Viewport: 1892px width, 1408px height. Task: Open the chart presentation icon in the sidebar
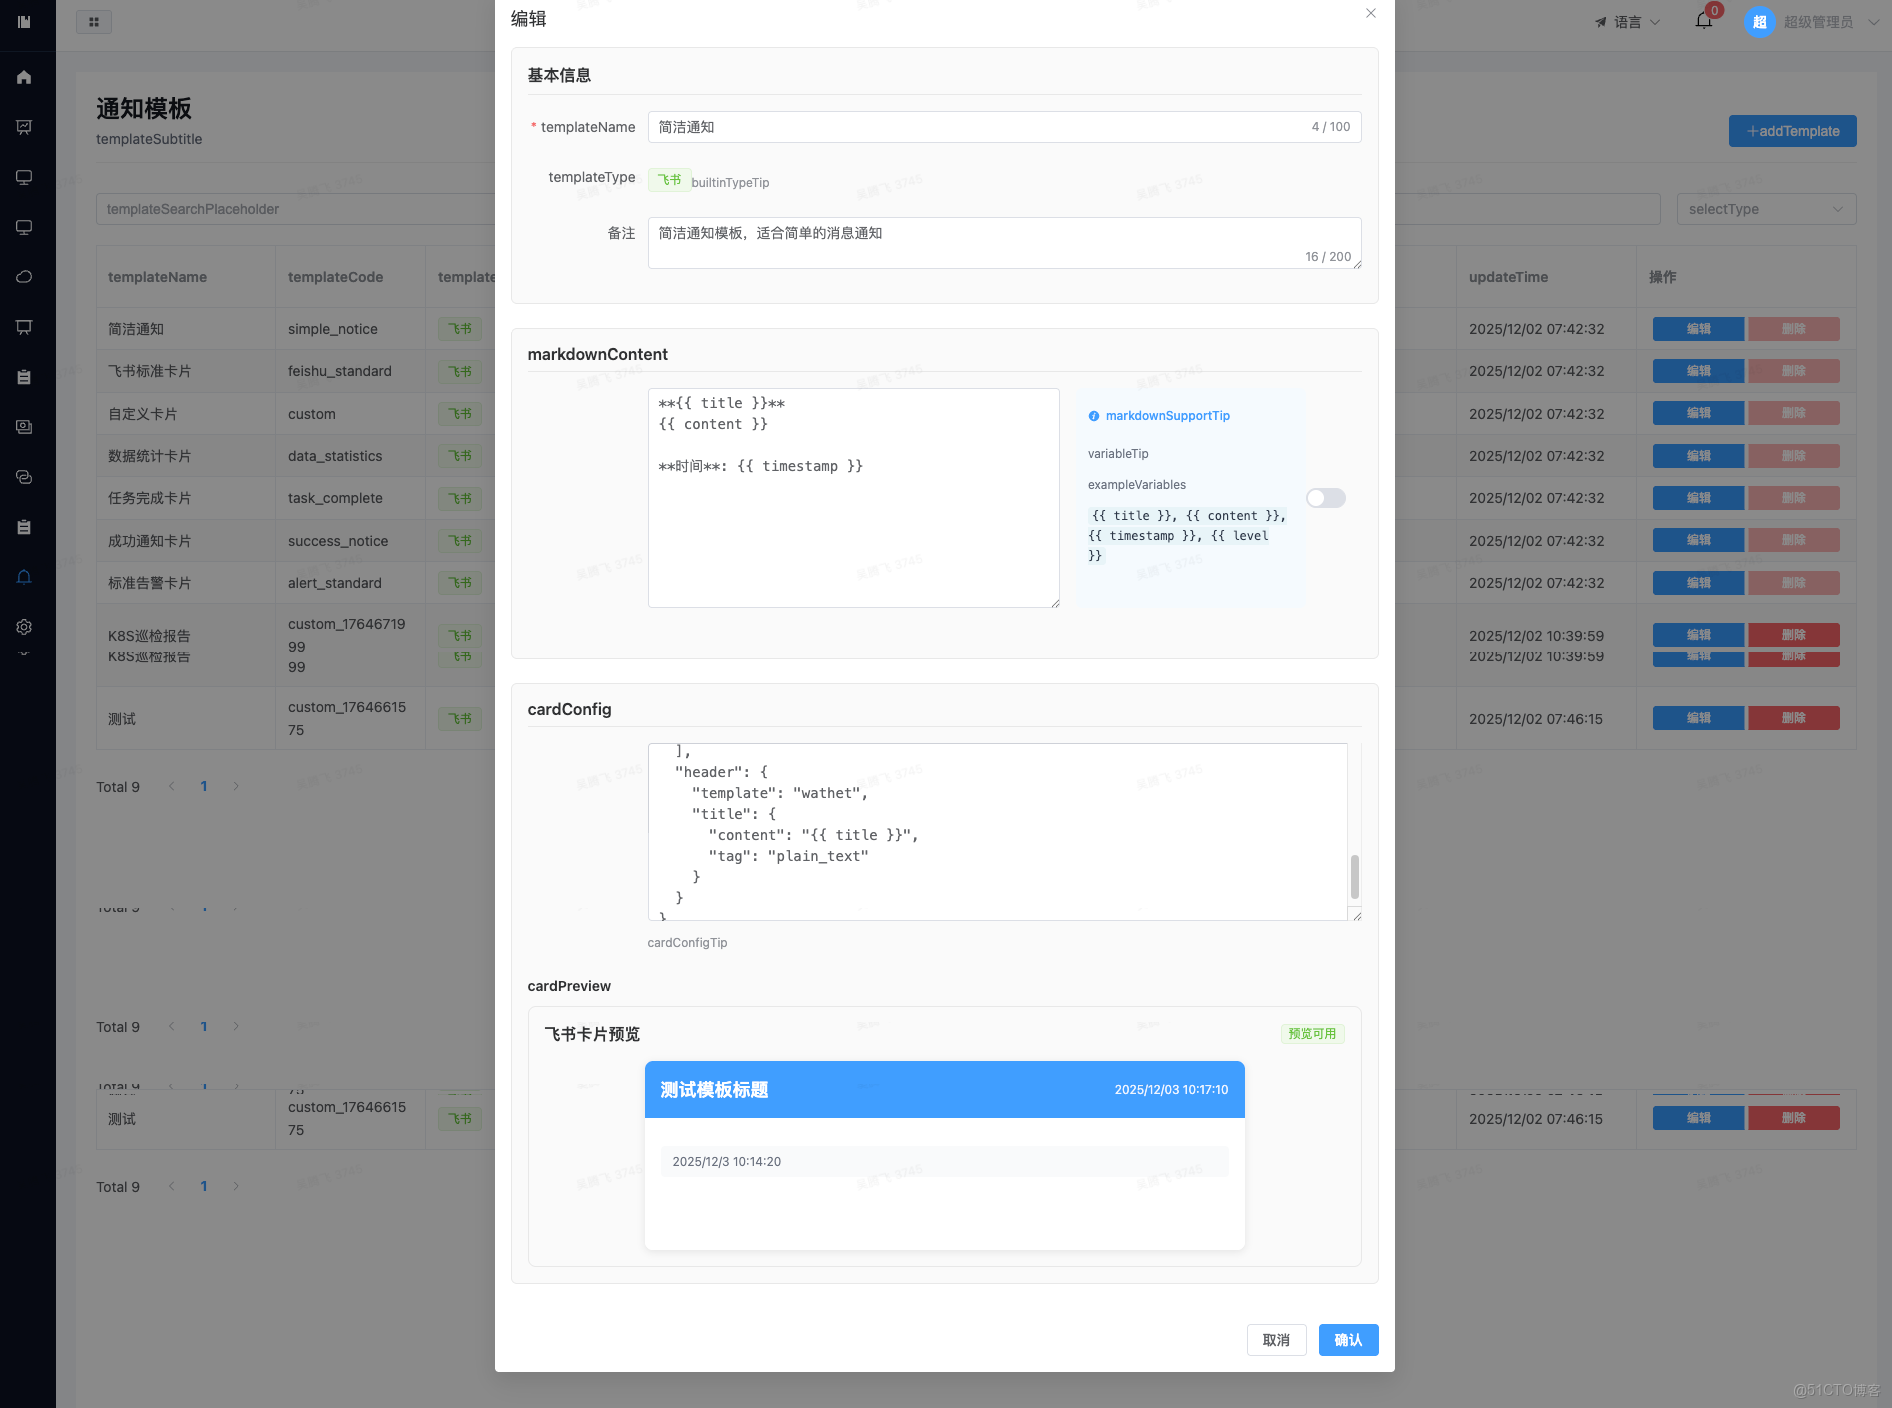tap(24, 127)
